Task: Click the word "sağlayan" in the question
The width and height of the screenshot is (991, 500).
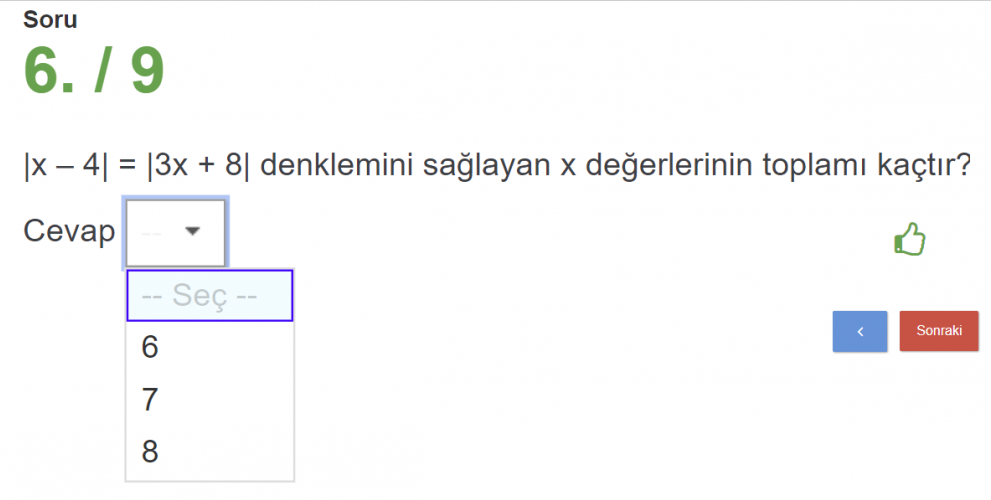Action: click(x=487, y=165)
